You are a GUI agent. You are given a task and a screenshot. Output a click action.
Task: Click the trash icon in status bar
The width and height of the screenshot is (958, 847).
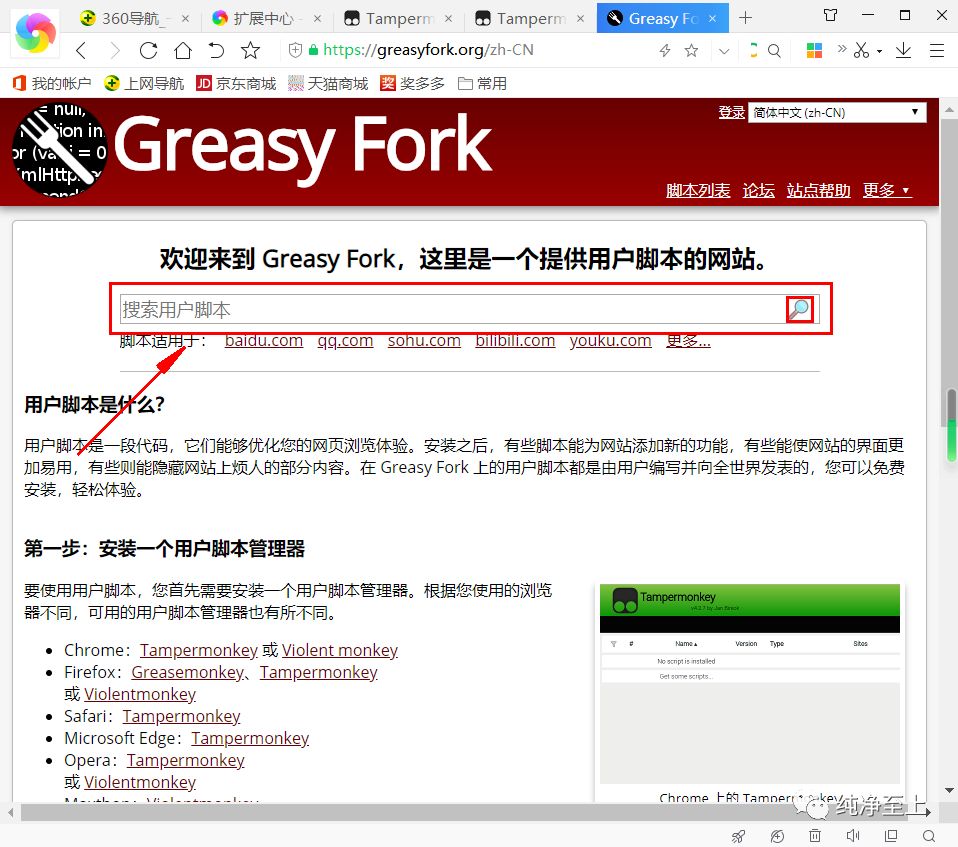[x=814, y=835]
